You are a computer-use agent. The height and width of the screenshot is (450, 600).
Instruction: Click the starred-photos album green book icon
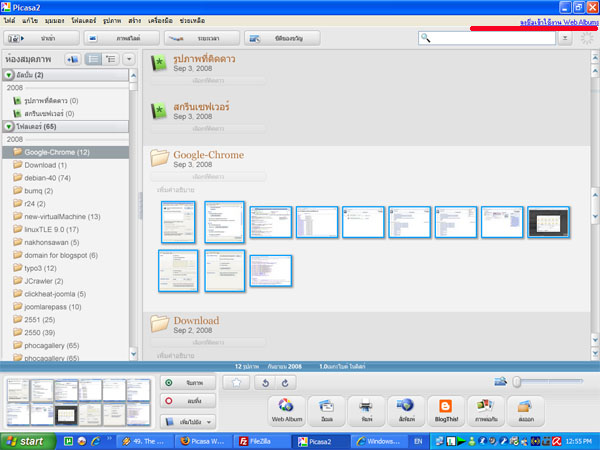point(159,63)
